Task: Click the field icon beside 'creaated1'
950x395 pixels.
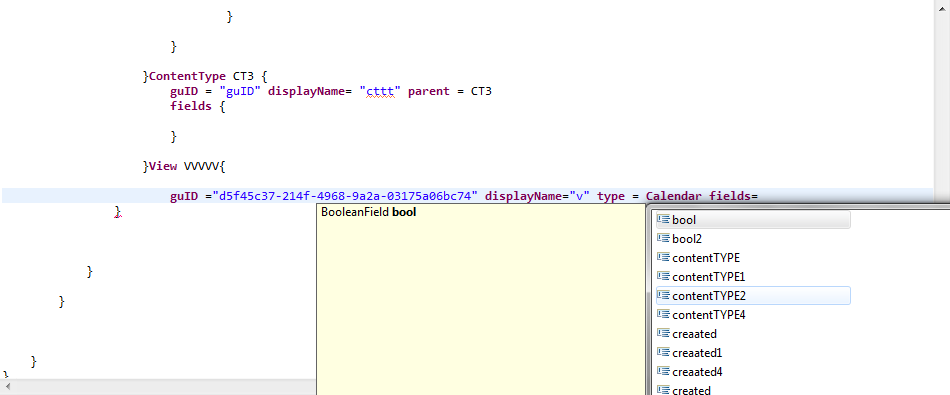Action: point(663,353)
